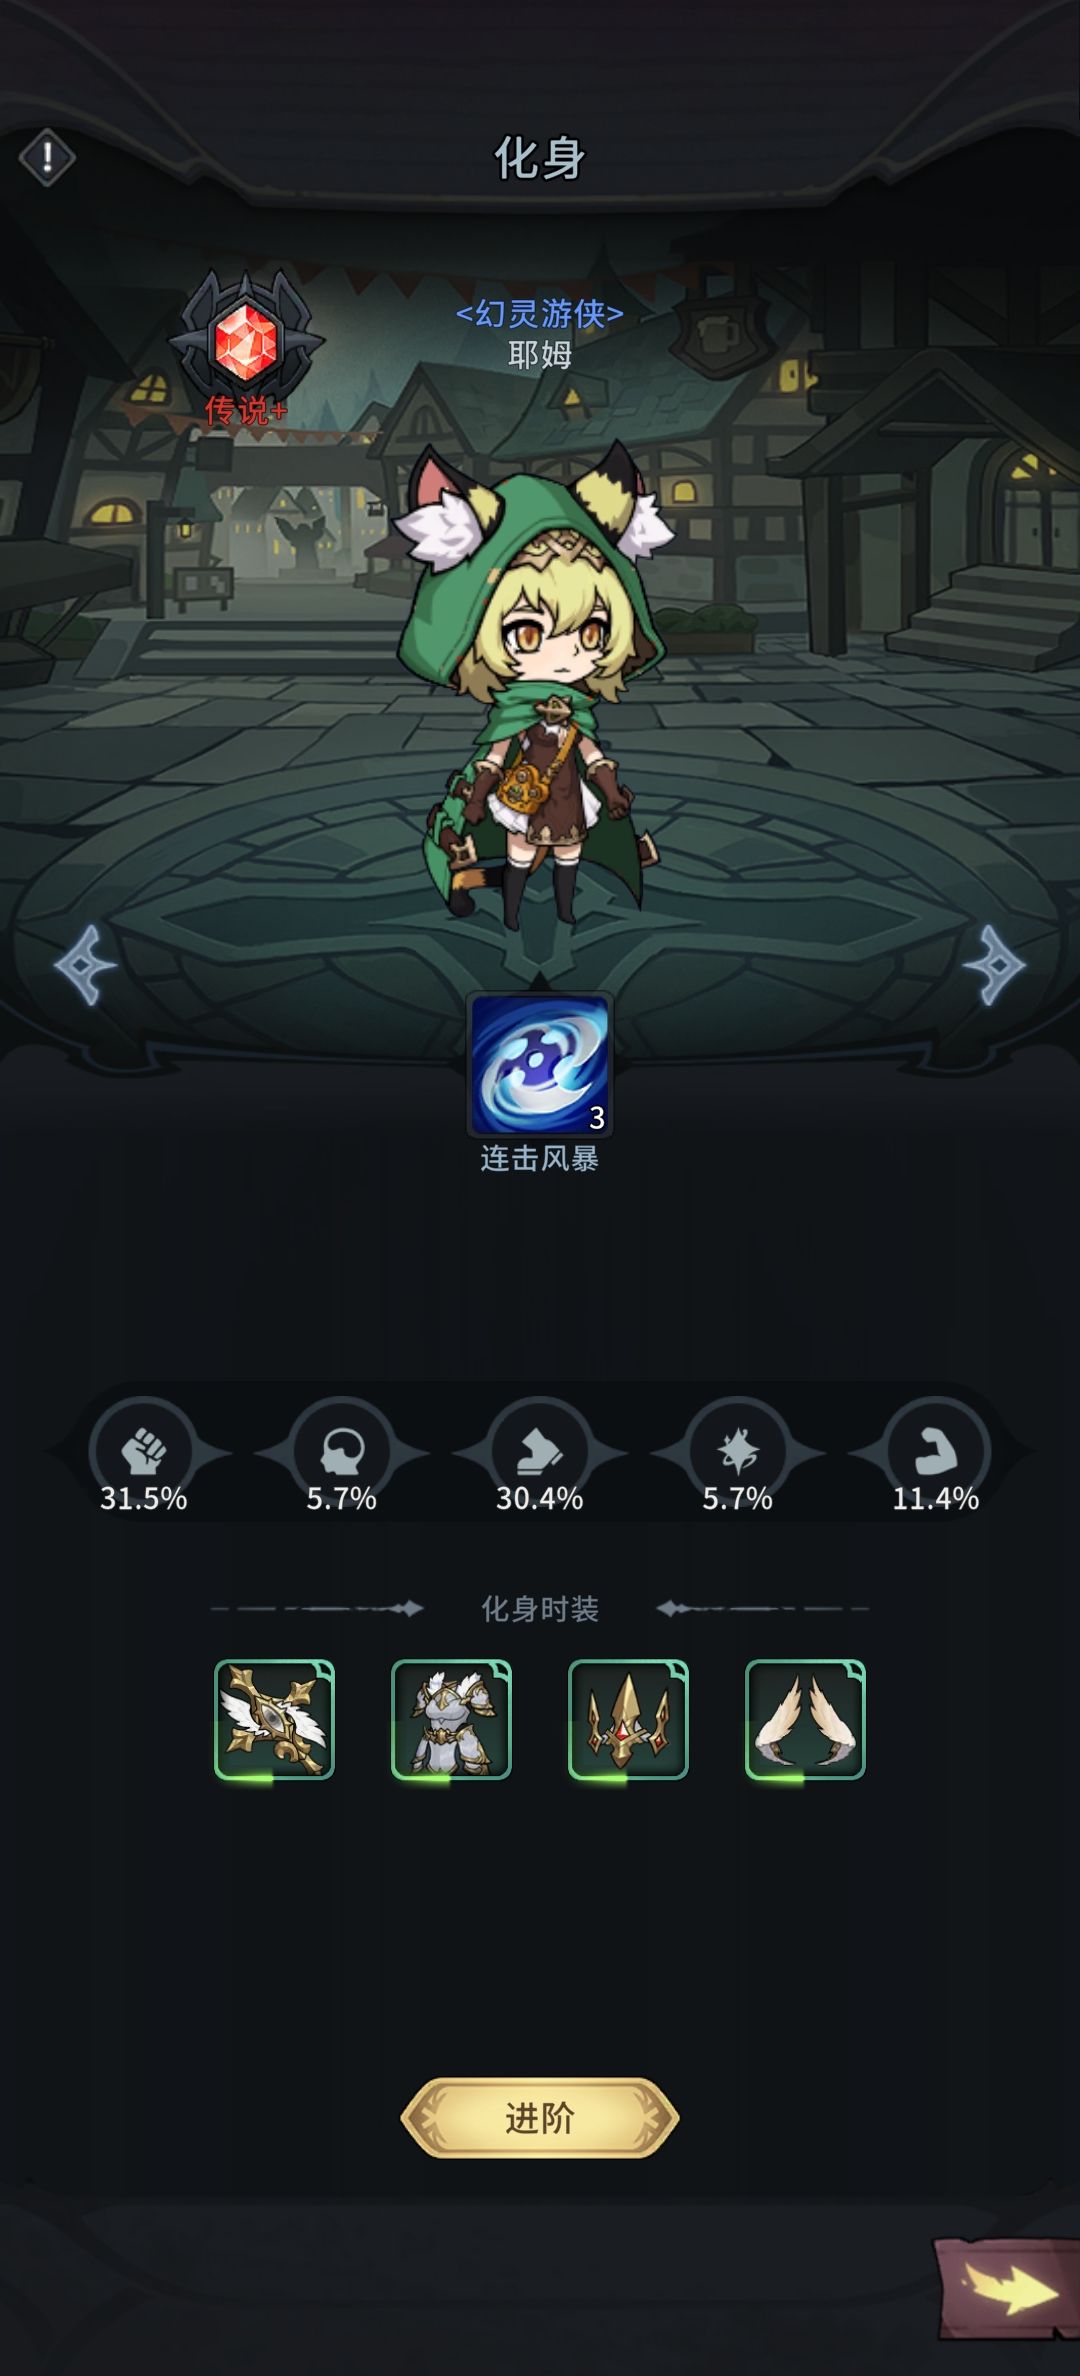View spark stat icon showing 5.7%
Screen dimensions: 1080x2376
tap(738, 1455)
